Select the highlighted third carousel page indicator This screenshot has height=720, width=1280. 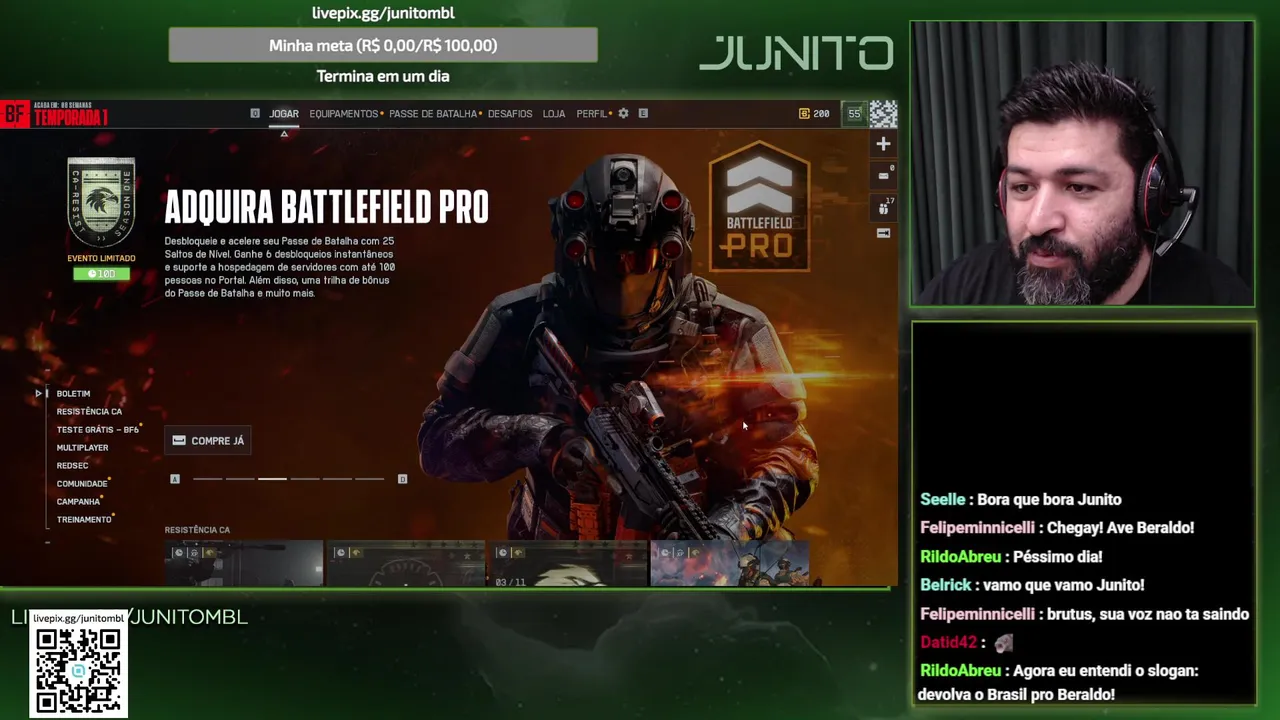tap(272, 479)
